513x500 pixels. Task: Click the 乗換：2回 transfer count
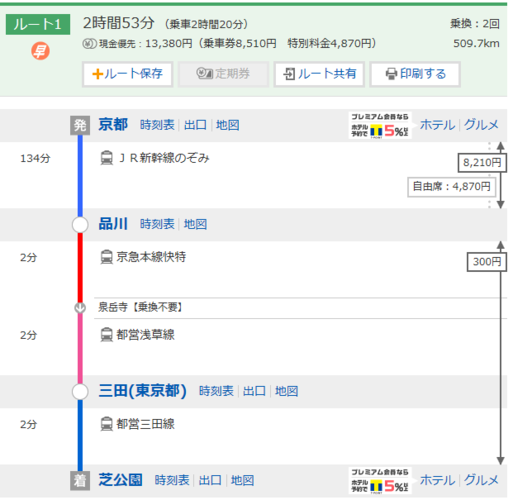click(475, 24)
